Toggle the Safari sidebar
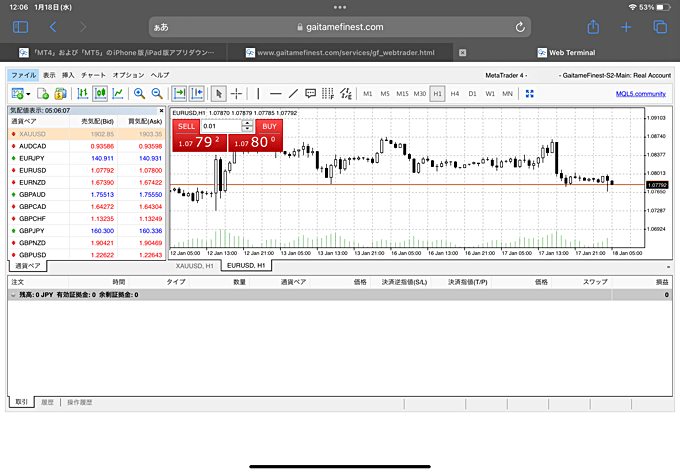Image resolution: width=680 pixels, height=473 pixels. (x=20, y=27)
